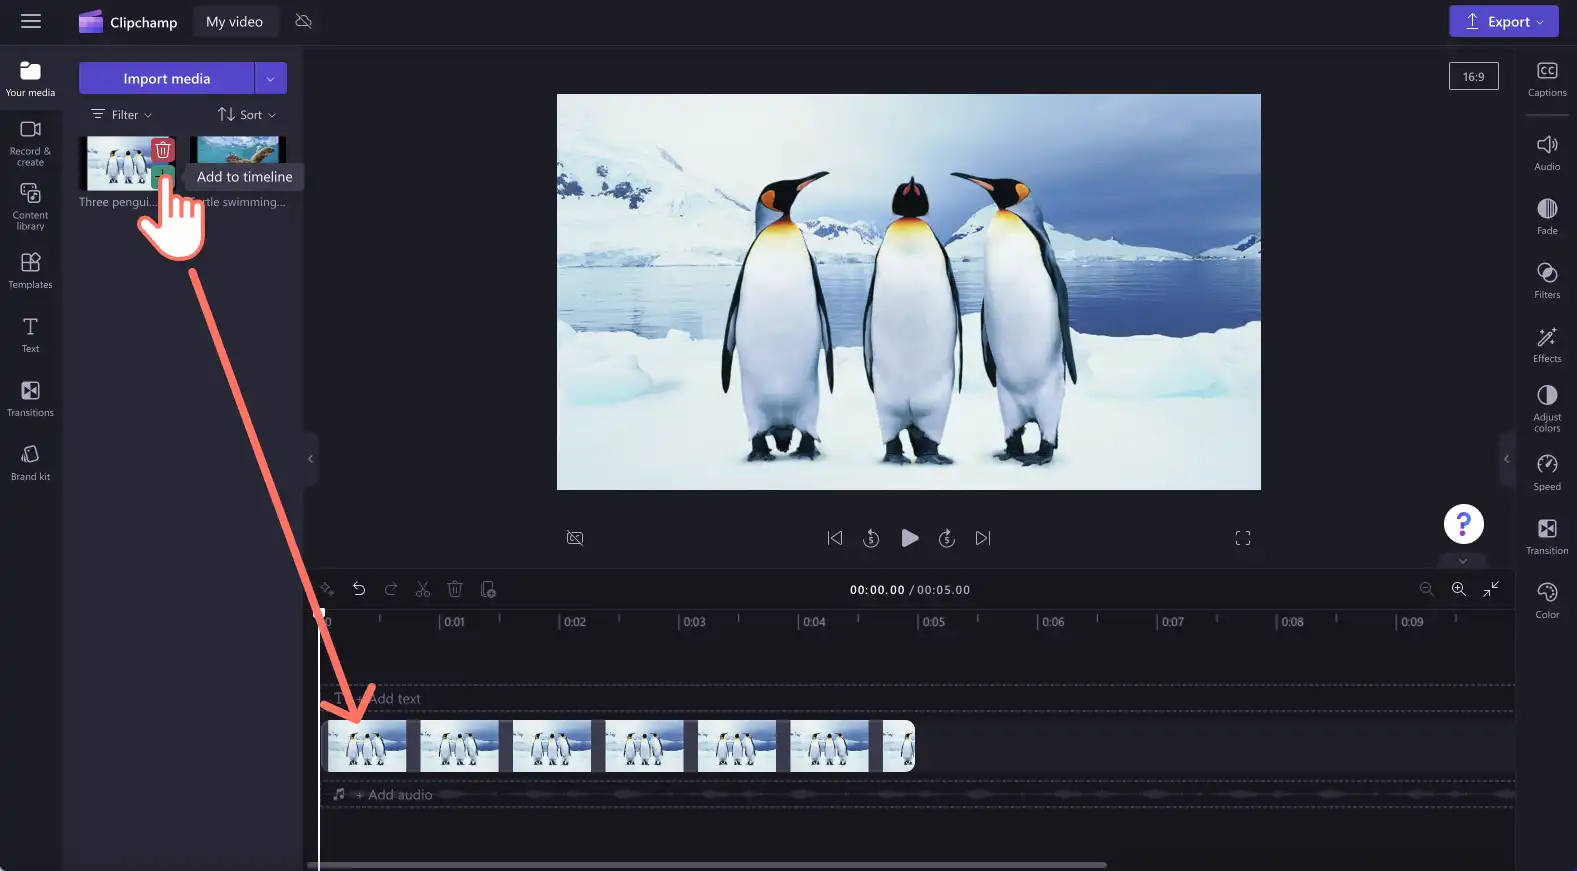The image size is (1577, 871).
Task: Zoom in the timeline
Action: pos(1459,589)
